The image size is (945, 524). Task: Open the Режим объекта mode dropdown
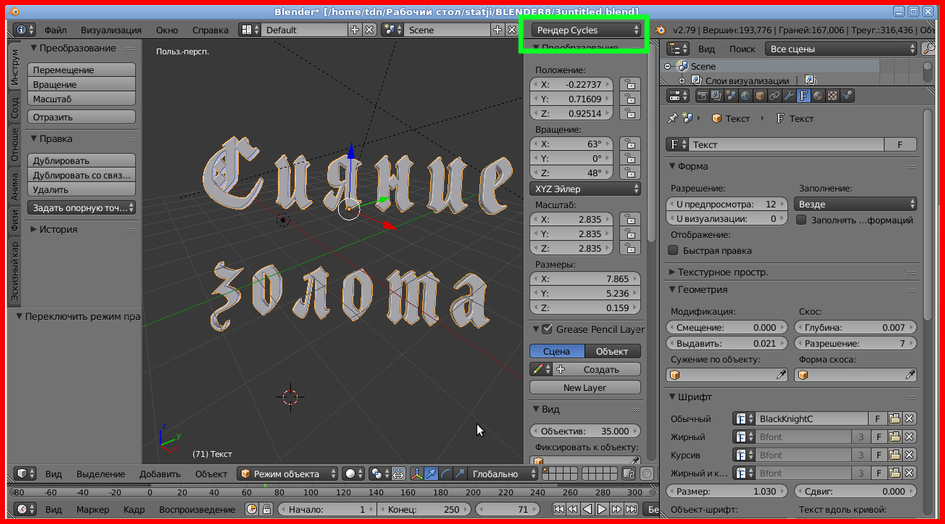[287, 474]
